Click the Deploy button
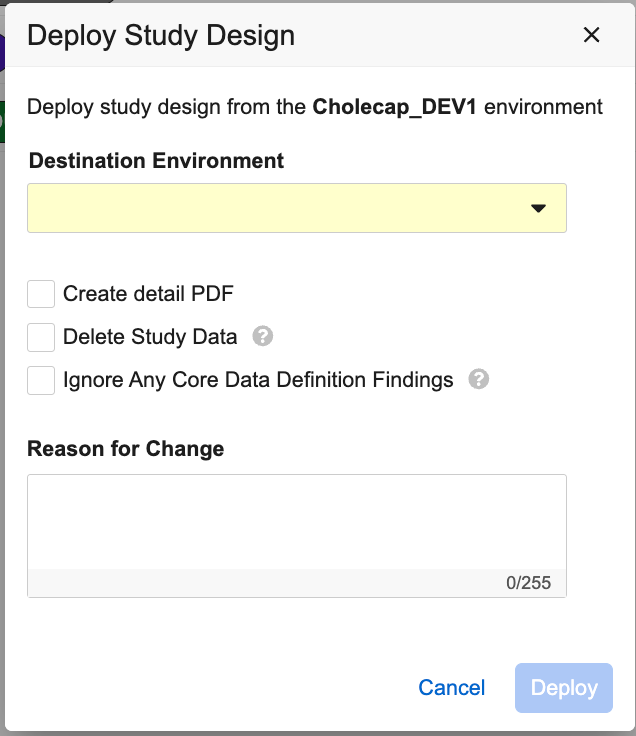This screenshot has height=736, width=636. (564, 688)
